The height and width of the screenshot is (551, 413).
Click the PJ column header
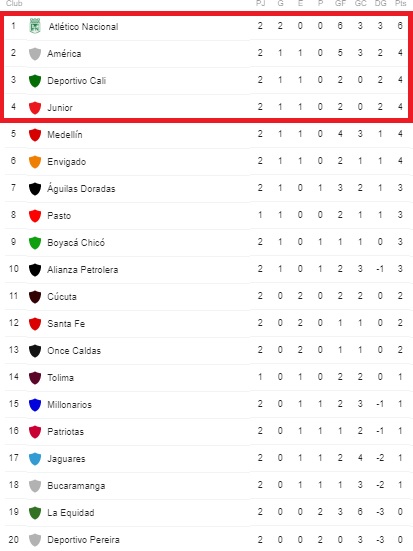click(x=260, y=3)
